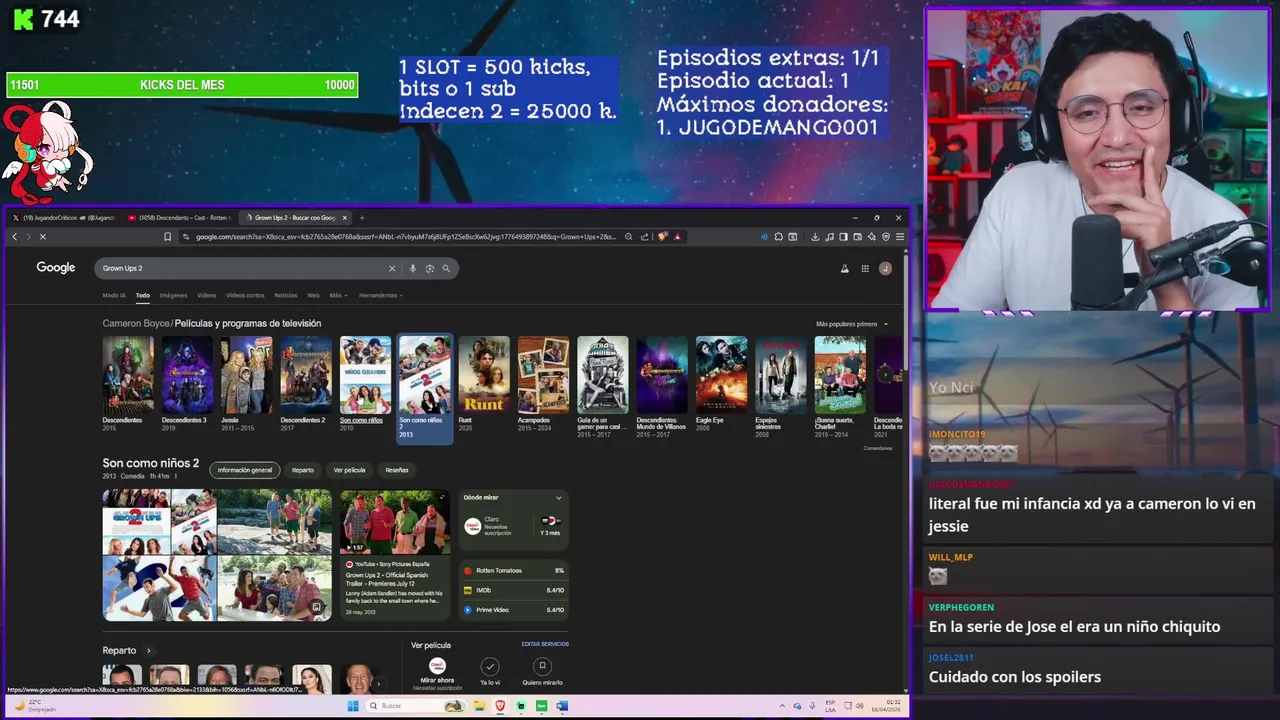Click the Kicks del mes progress bar

coord(182,85)
